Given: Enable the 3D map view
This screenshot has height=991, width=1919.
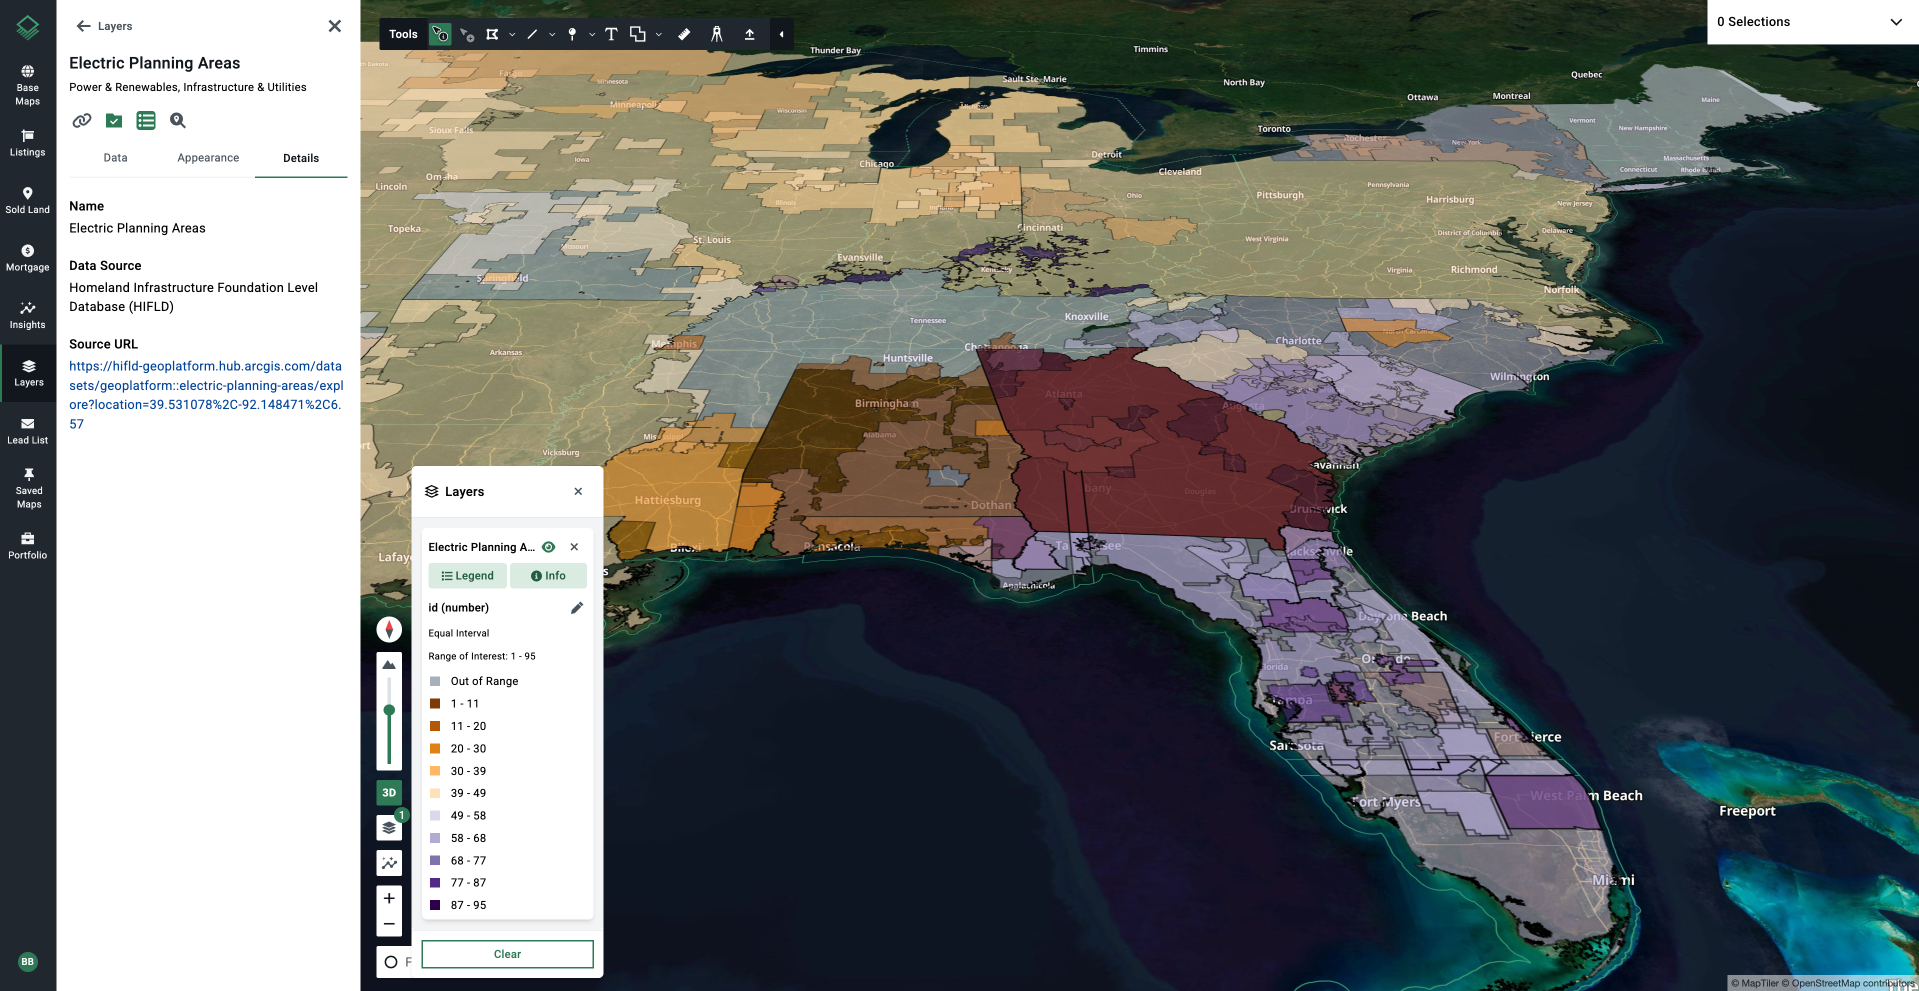Looking at the screenshot, I should point(389,792).
